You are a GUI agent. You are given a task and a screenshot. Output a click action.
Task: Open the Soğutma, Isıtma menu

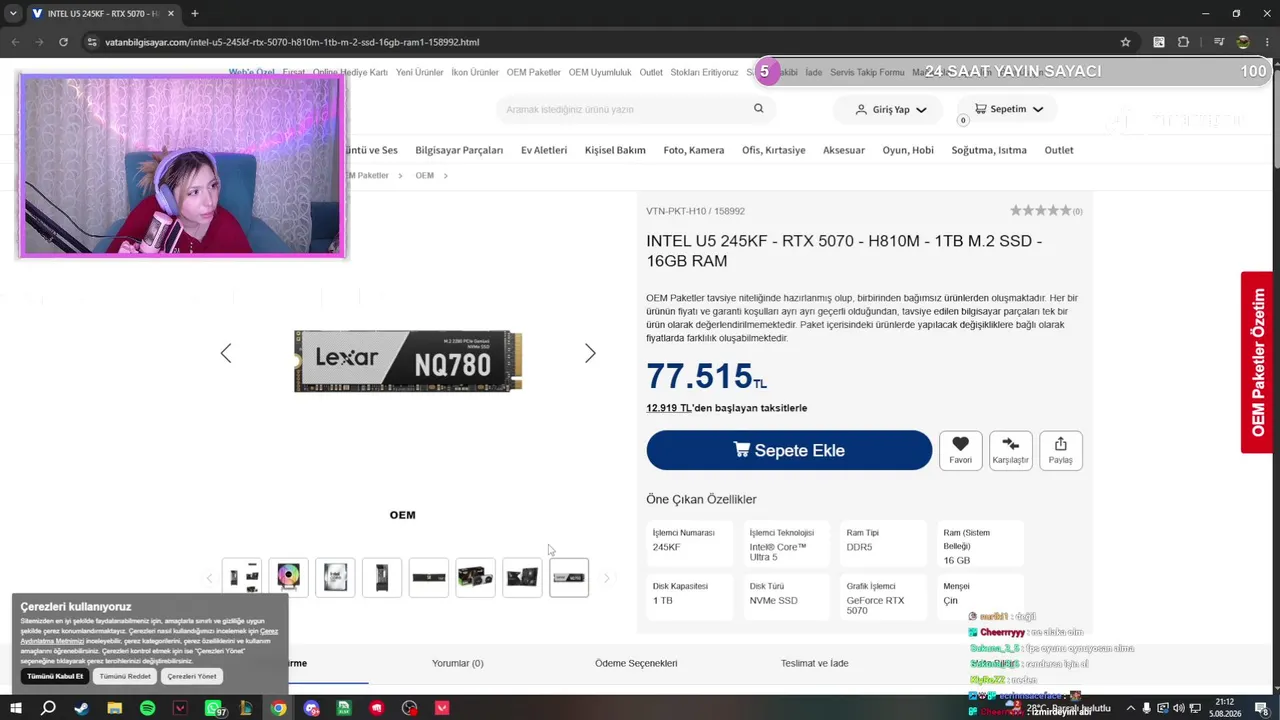click(989, 150)
